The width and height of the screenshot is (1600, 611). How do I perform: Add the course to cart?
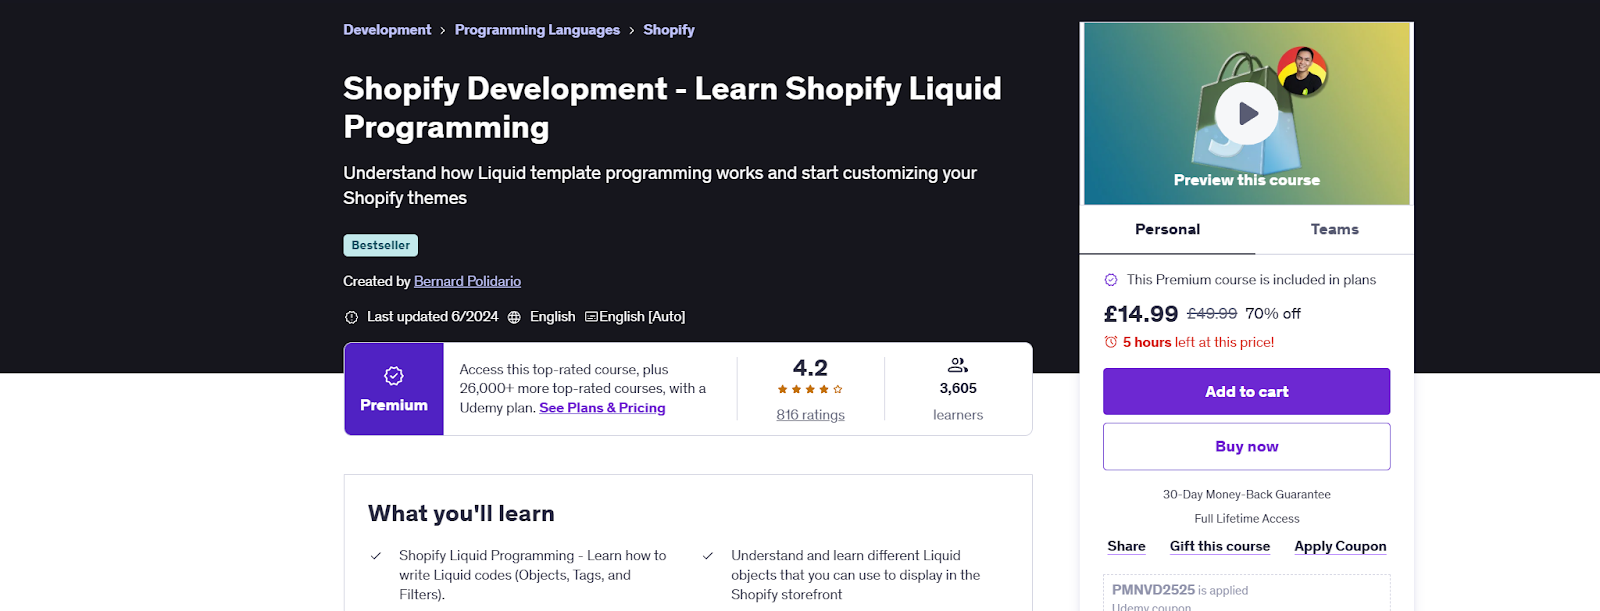tap(1246, 391)
